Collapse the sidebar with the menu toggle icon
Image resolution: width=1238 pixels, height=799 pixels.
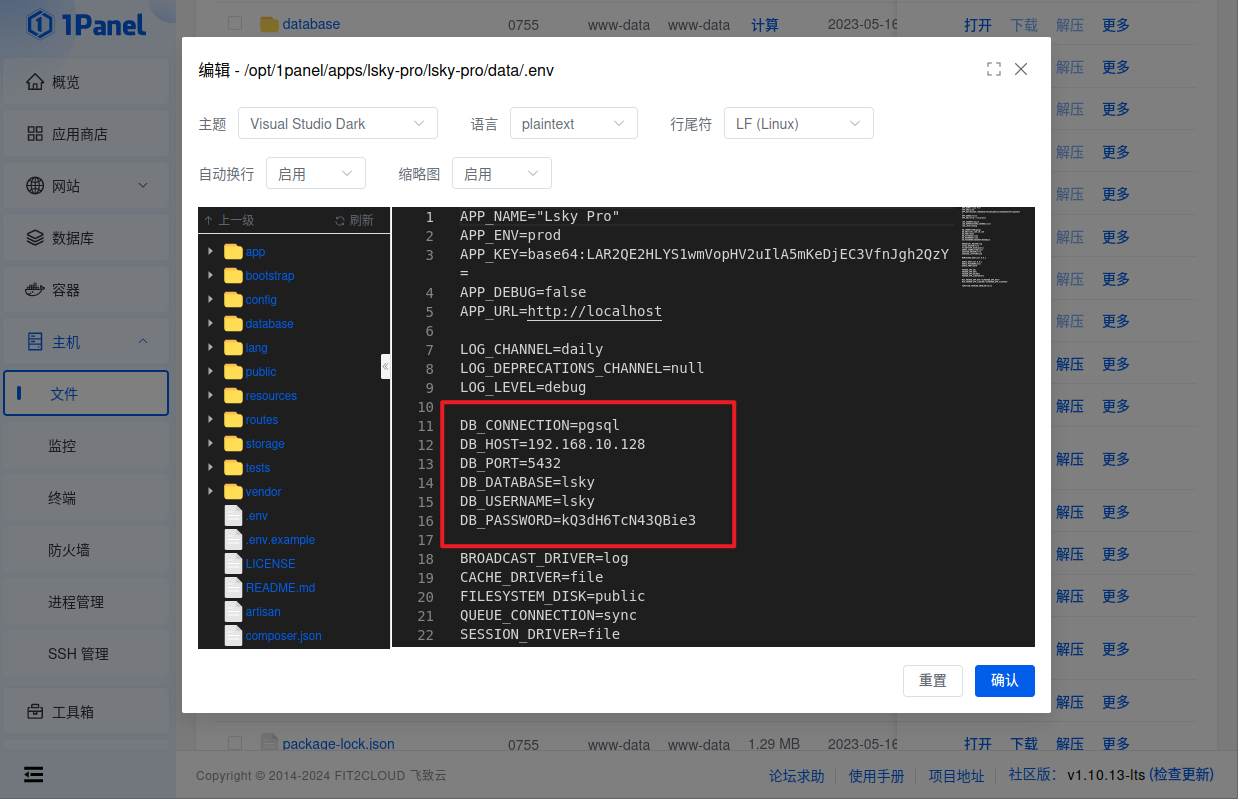(34, 774)
